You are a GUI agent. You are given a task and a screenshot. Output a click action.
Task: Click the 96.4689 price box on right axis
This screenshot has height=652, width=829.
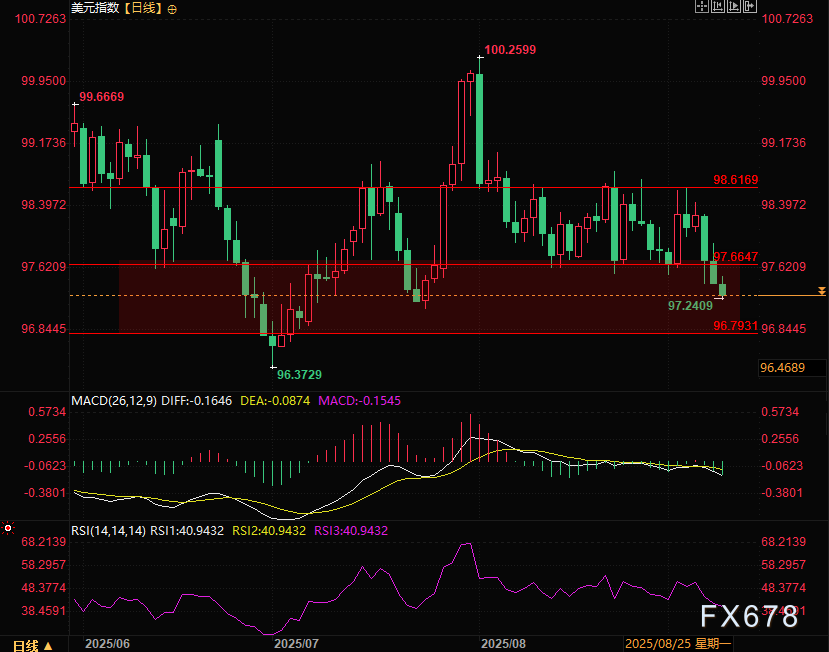point(783,368)
